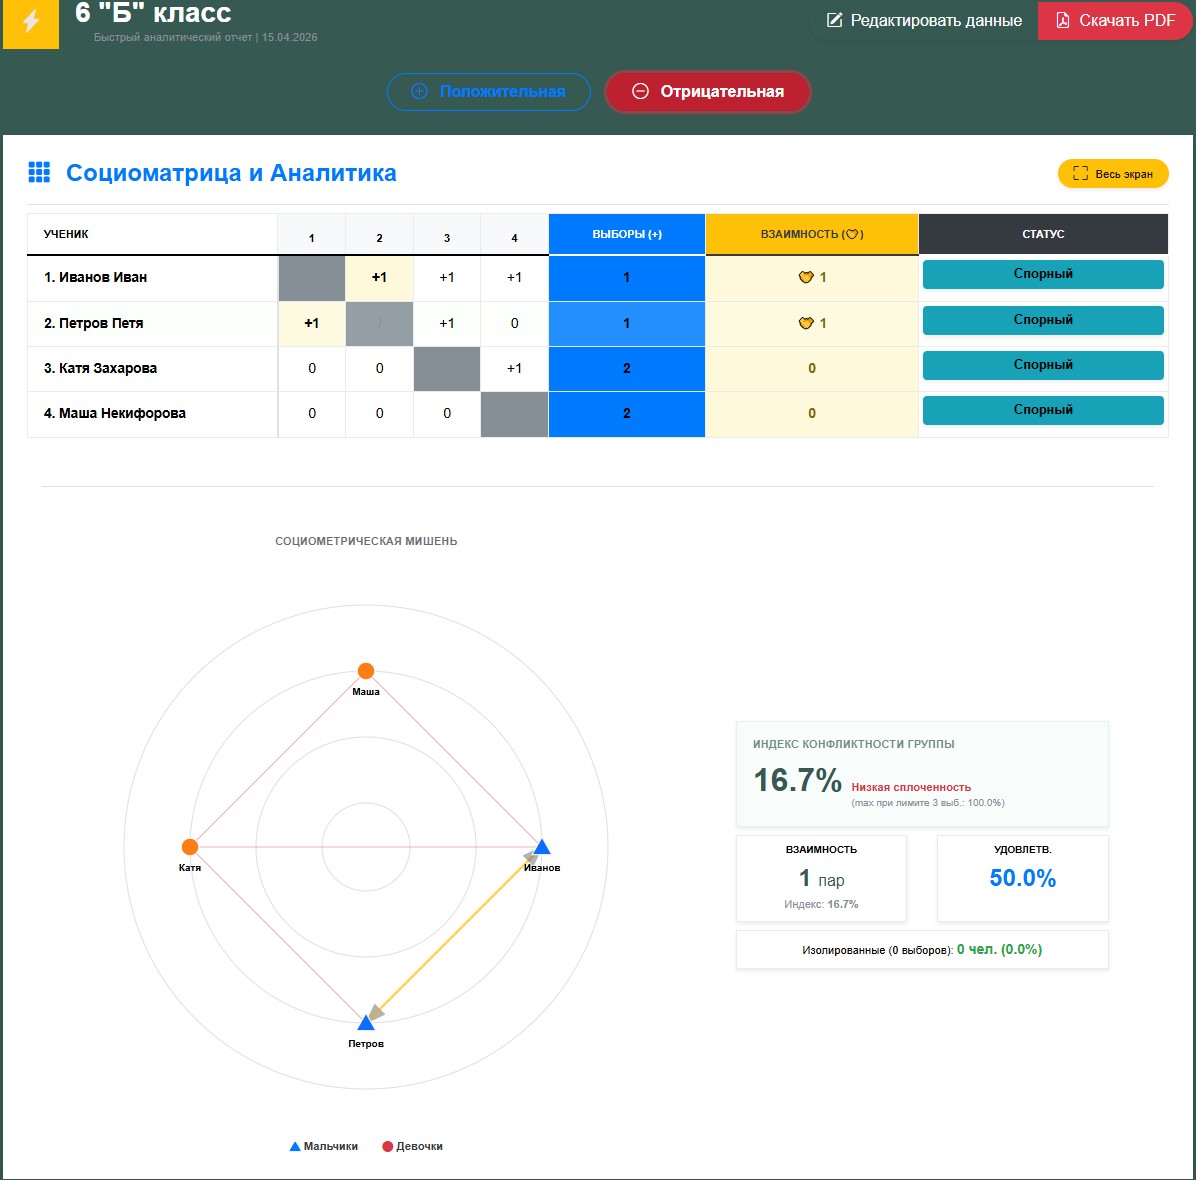Image resolution: width=1196 pixels, height=1180 pixels.
Task: Download report with Скачать PDF
Action: coord(1114,21)
